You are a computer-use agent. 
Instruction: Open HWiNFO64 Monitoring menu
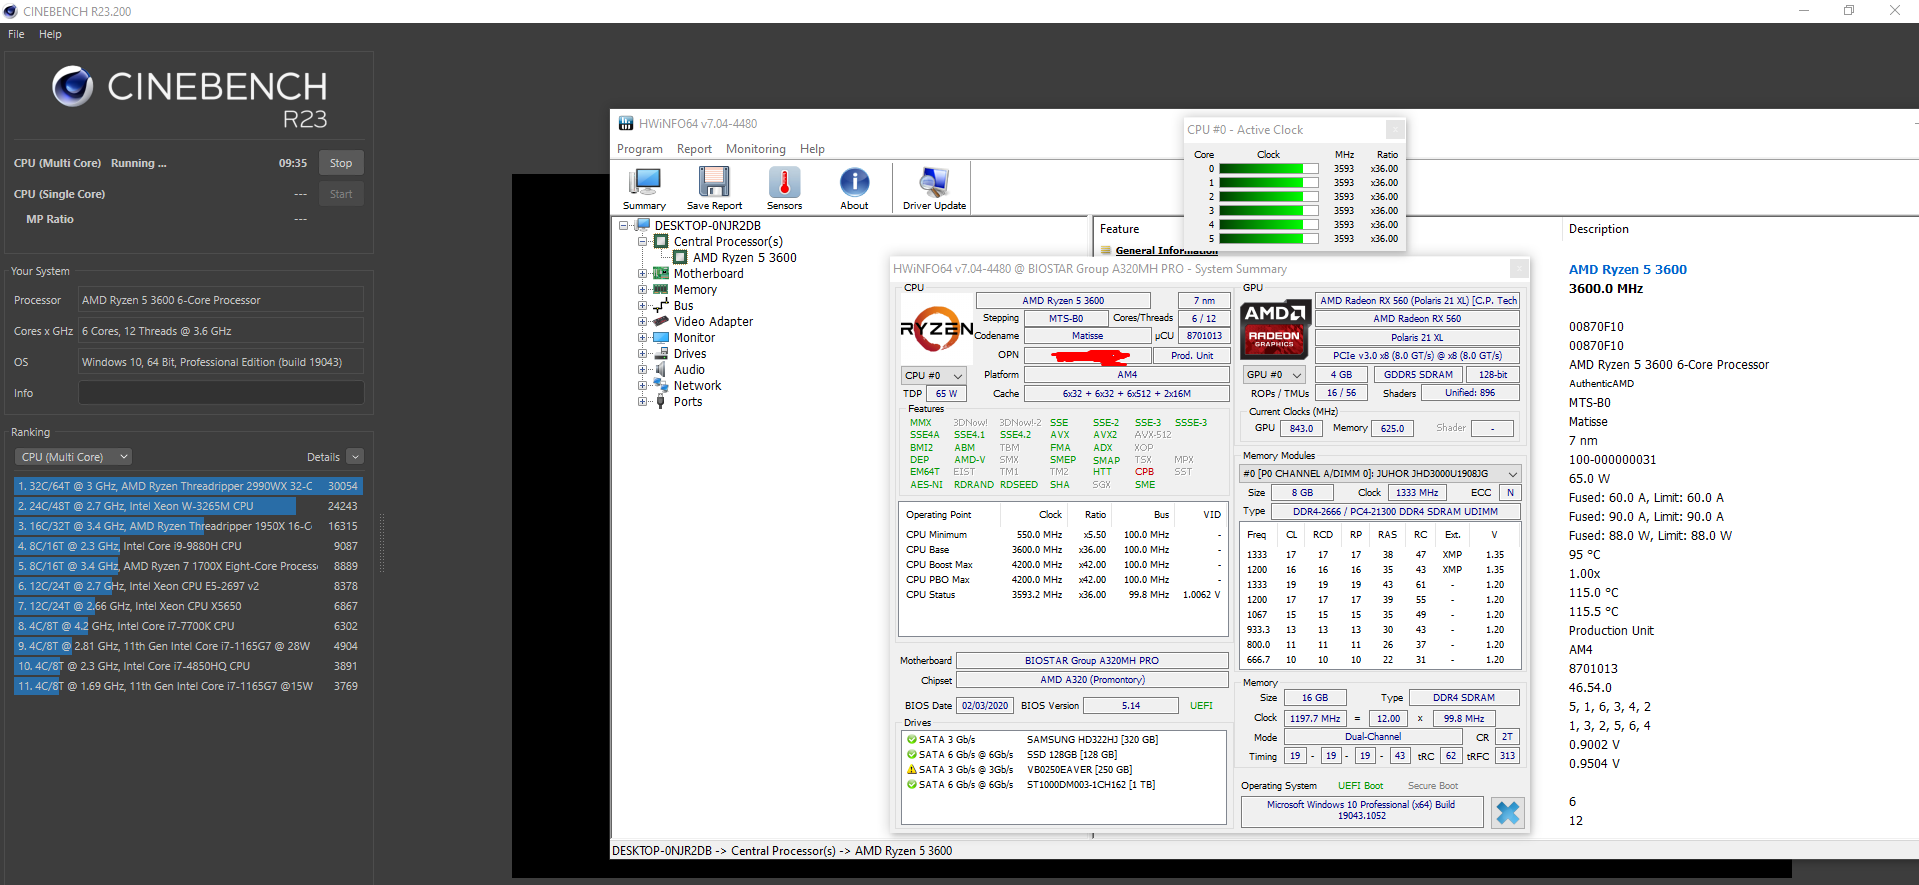pyautogui.click(x=756, y=149)
